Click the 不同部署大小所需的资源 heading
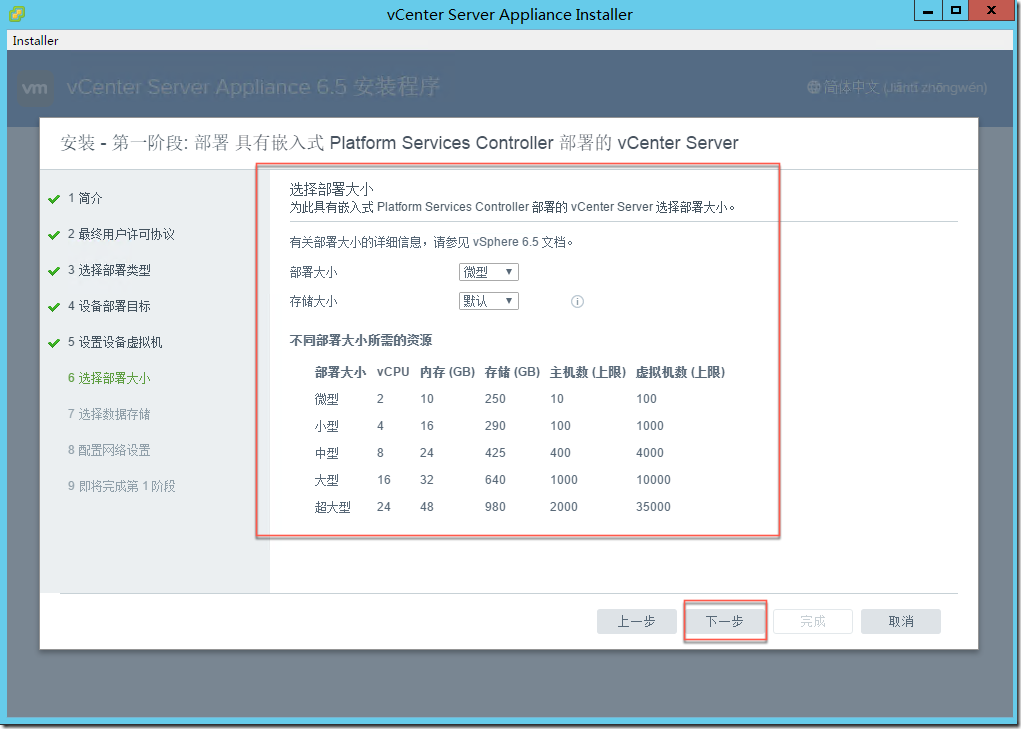1021x729 pixels. point(361,340)
